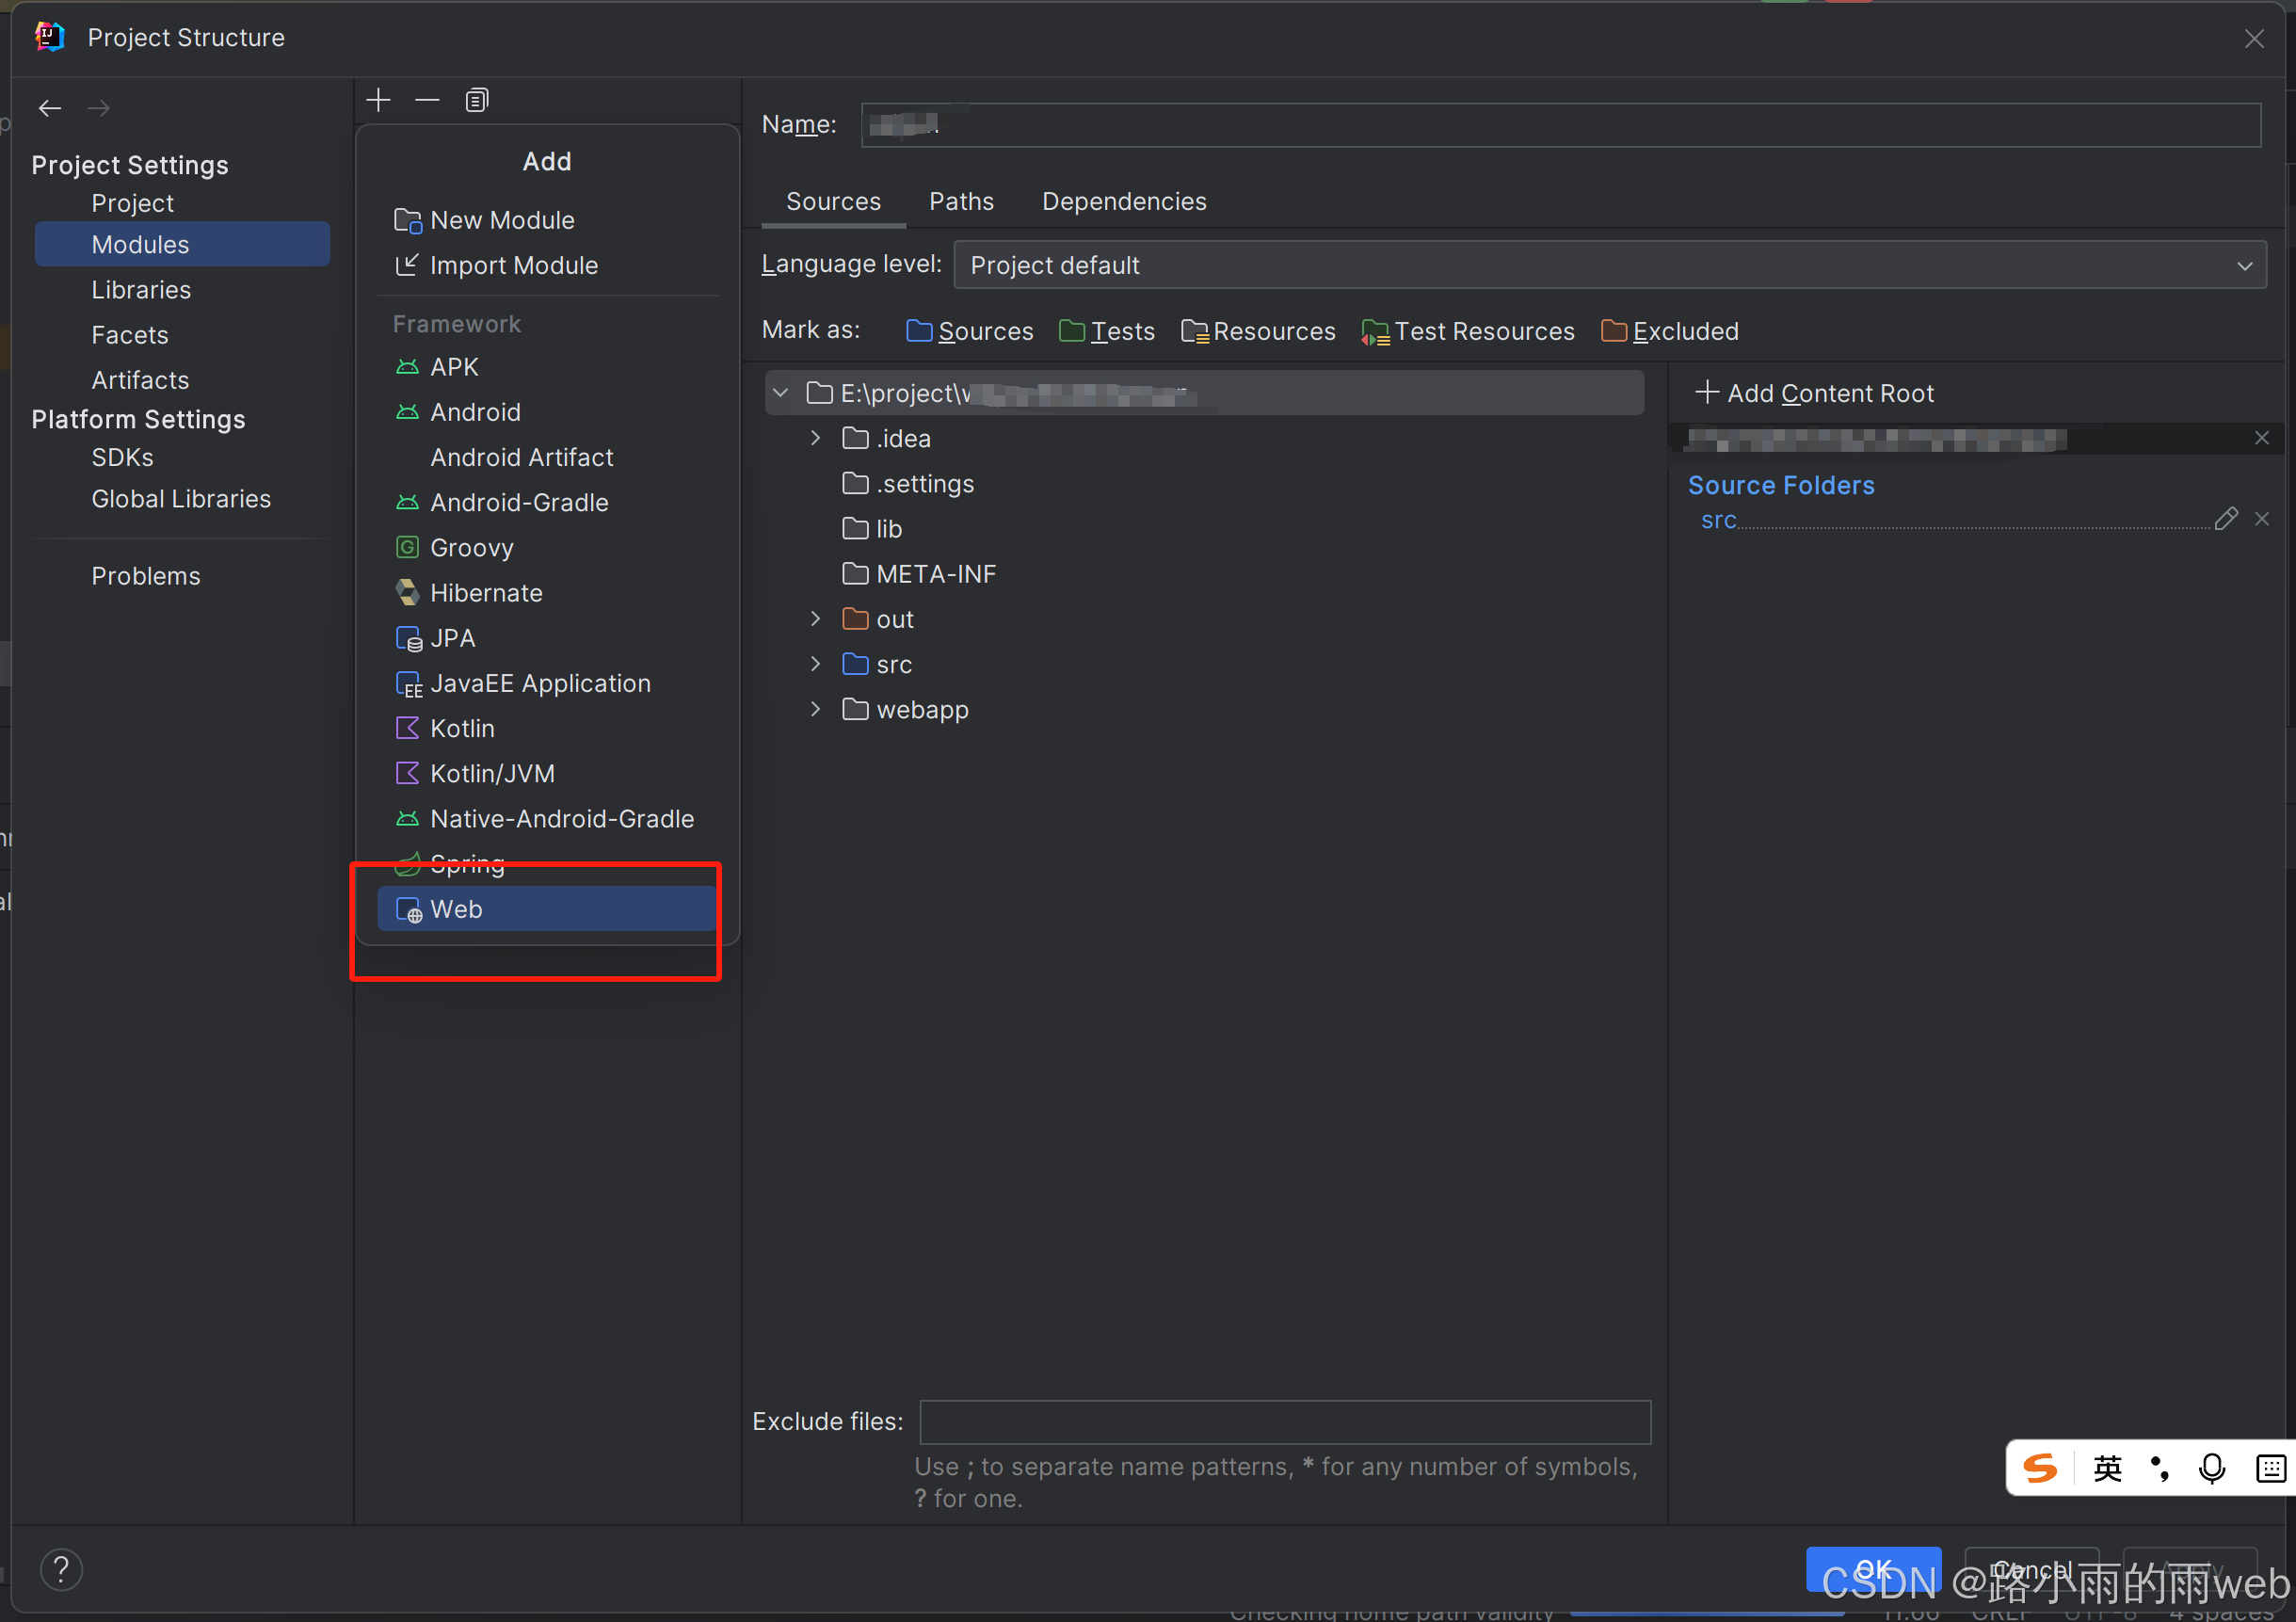The width and height of the screenshot is (2296, 1622).
Task: Click the back navigation arrow
Action: point(50,108)
